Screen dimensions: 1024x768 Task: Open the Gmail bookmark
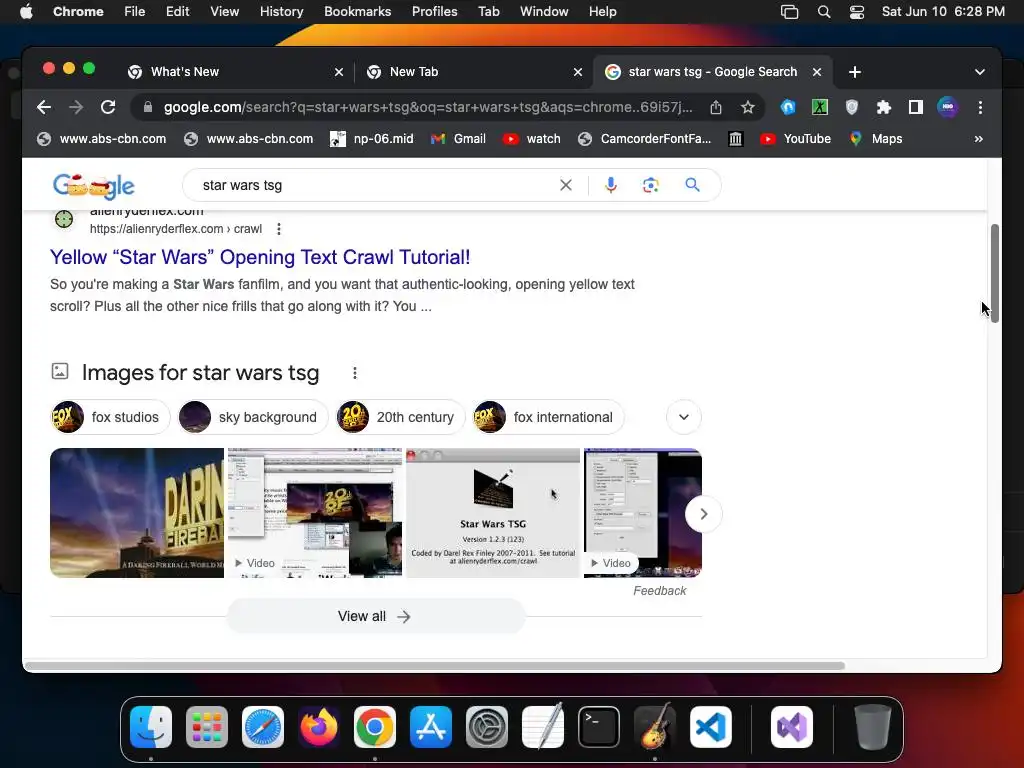[x=458, y=139]
